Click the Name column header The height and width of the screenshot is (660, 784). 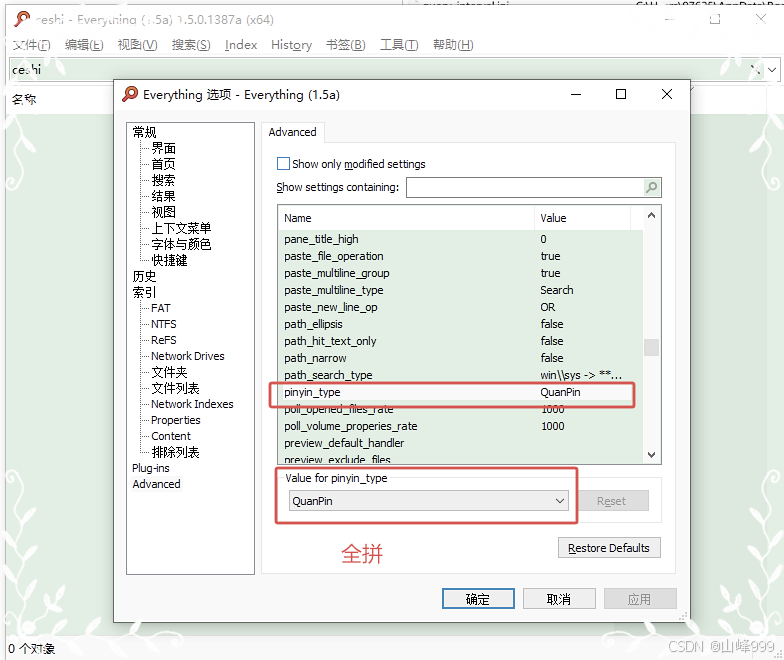click(x=406, y=218)
